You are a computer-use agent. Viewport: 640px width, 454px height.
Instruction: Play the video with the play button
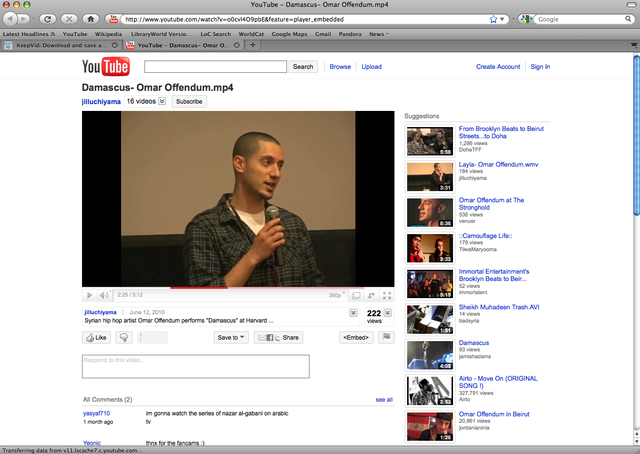89,295
